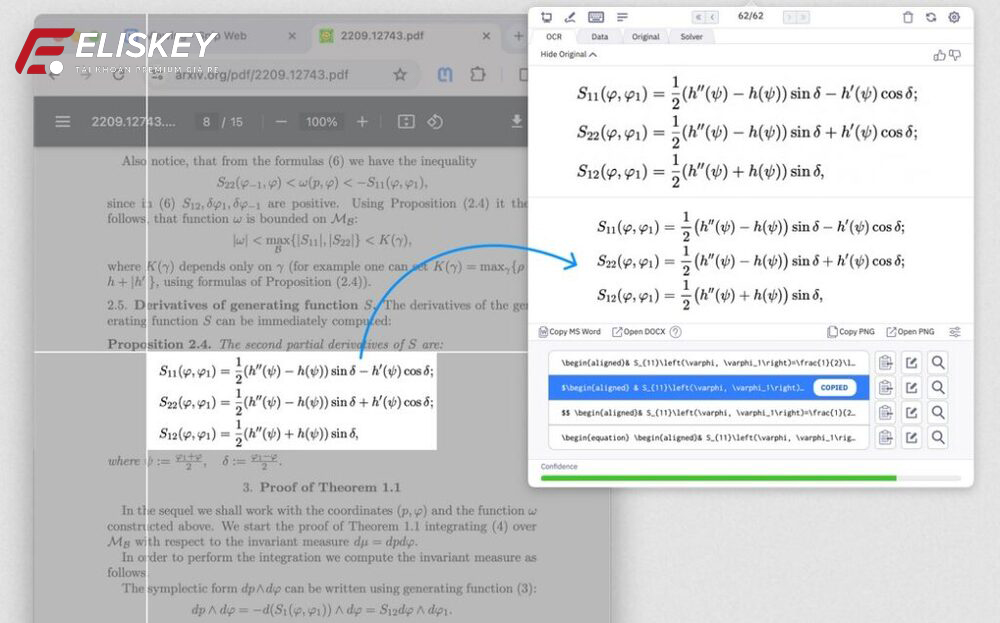Re-run OCR using the refresh icon

pyautogui.click(x=930, y=17)
